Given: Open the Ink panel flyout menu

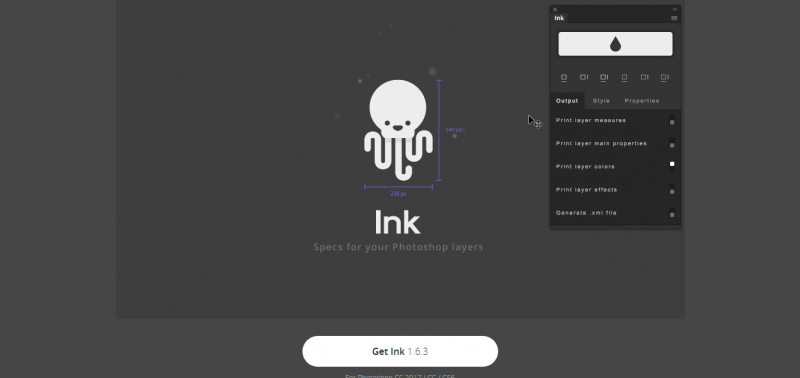Looking at the screenshot, I should click(x=674, y=18).
